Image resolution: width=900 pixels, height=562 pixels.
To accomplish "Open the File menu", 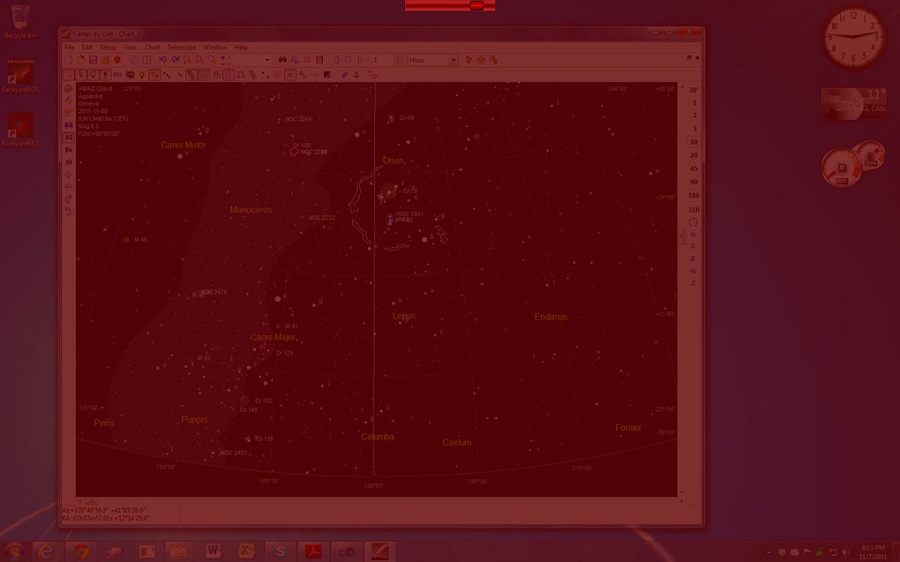I will click(69, 48).
